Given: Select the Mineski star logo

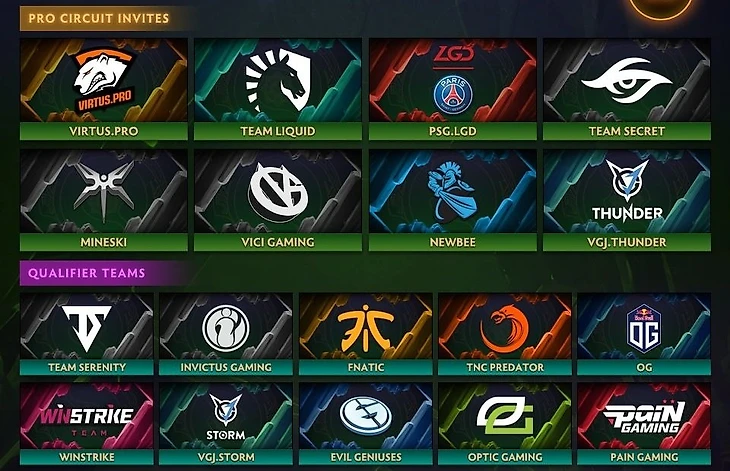Looking at the screenshot, I should pos(104,191).
